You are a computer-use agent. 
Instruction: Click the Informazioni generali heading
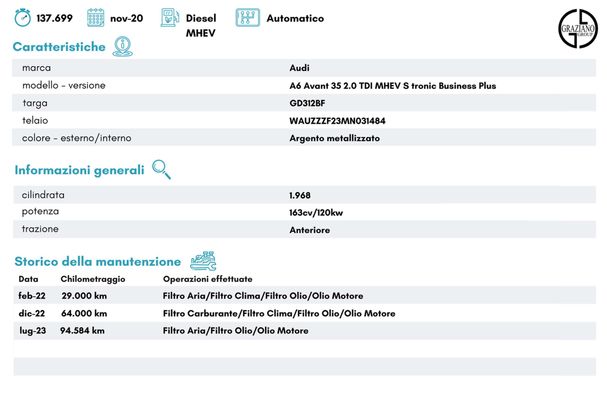[79, 170]
